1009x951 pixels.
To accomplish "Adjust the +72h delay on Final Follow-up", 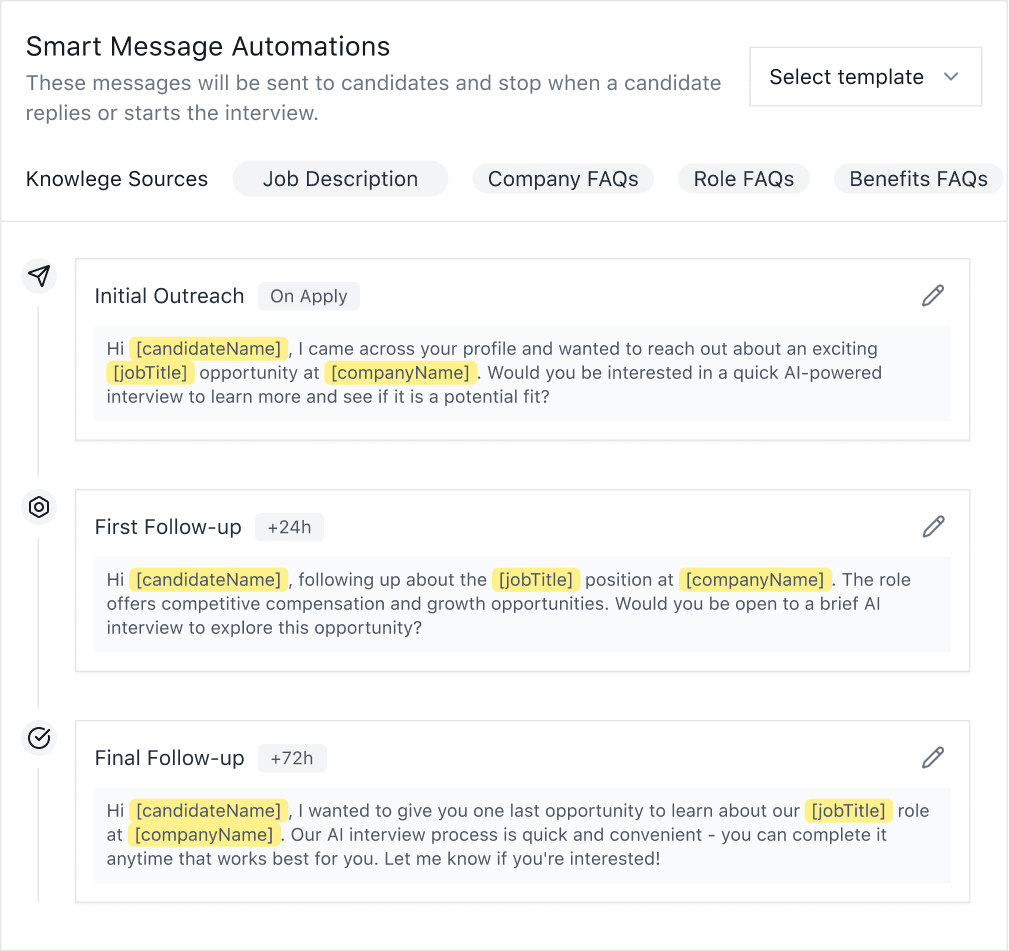I will coord(292,758).
